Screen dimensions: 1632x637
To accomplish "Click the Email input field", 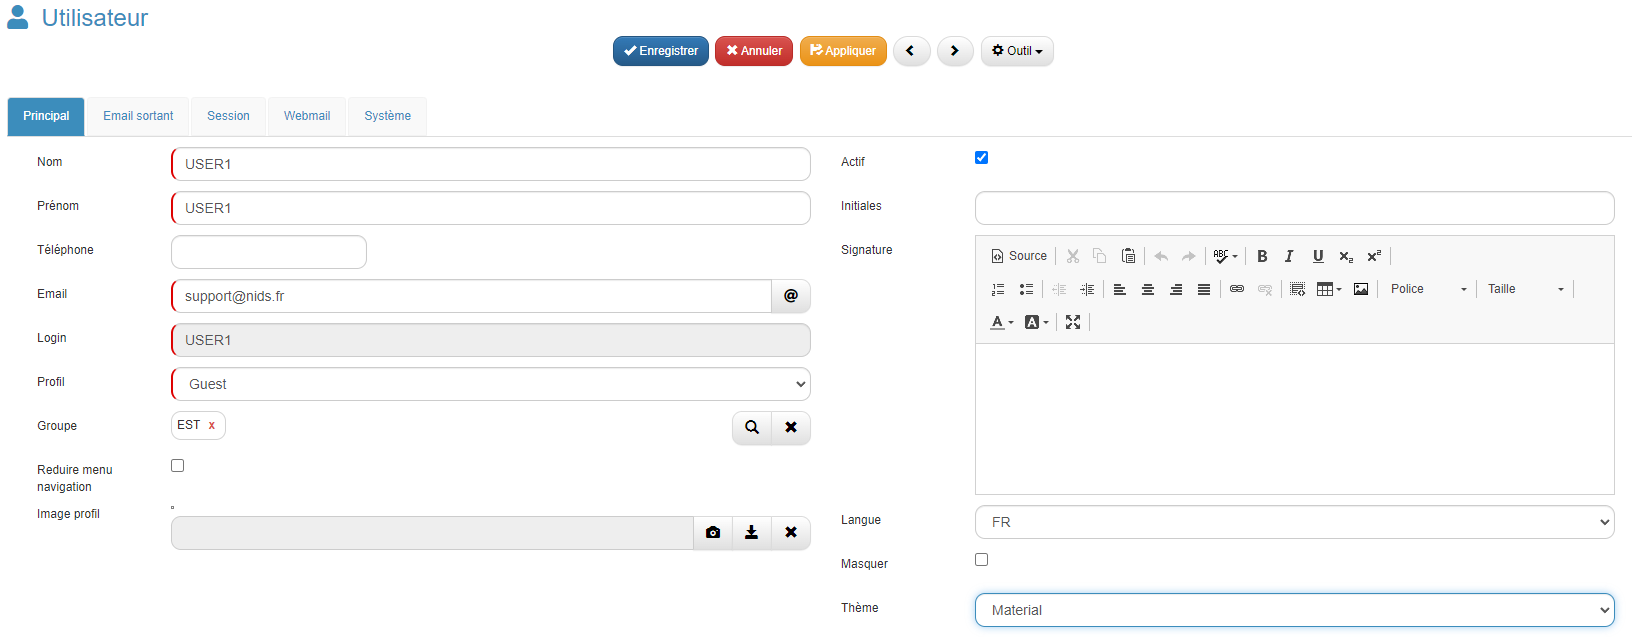I will pyautogui.click(x=471, y=296).
